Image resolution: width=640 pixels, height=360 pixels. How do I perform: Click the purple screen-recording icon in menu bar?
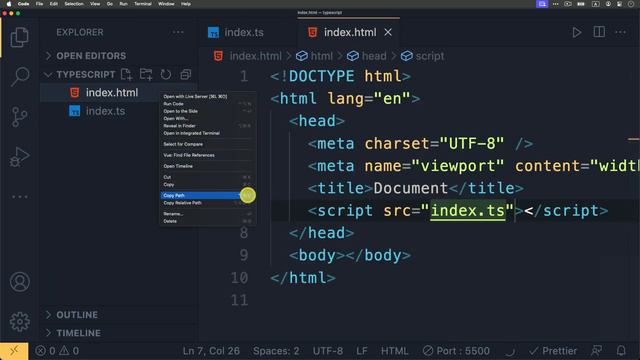(x=542, y=4)
